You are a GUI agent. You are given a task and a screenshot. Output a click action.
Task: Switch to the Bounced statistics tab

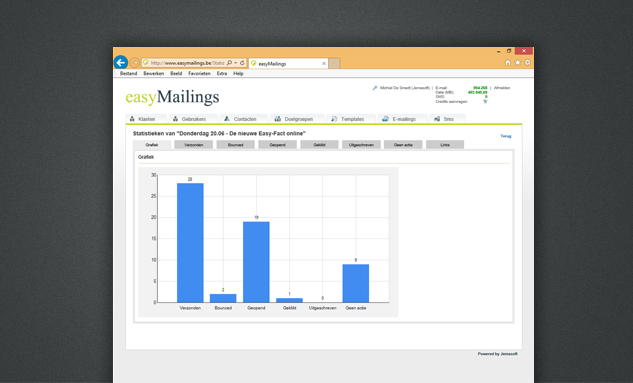pos(236,144)
